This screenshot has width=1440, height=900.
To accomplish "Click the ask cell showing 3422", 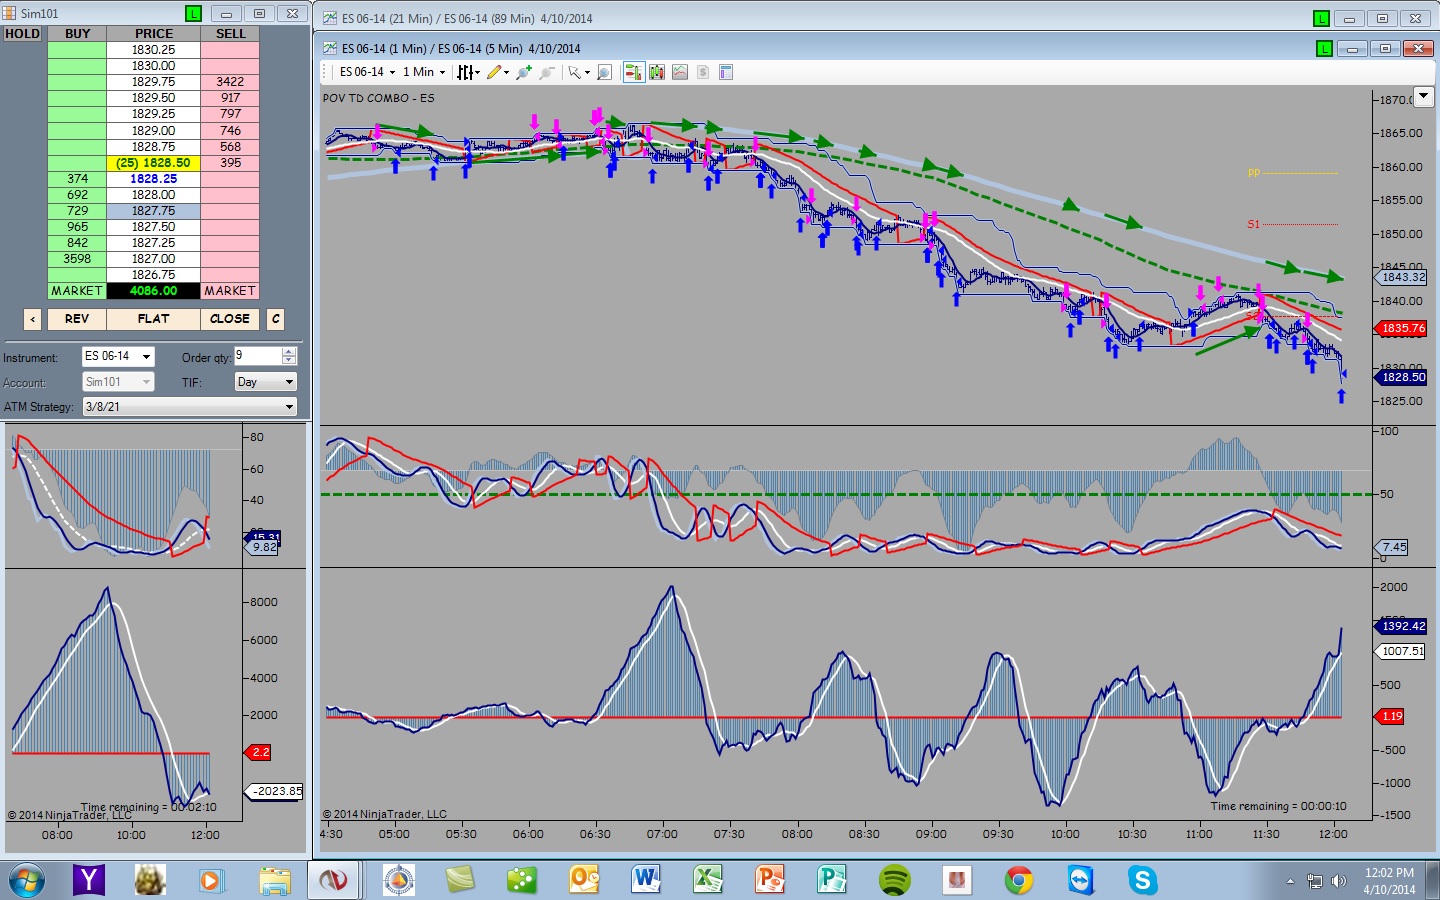I will tap(230, 82).
